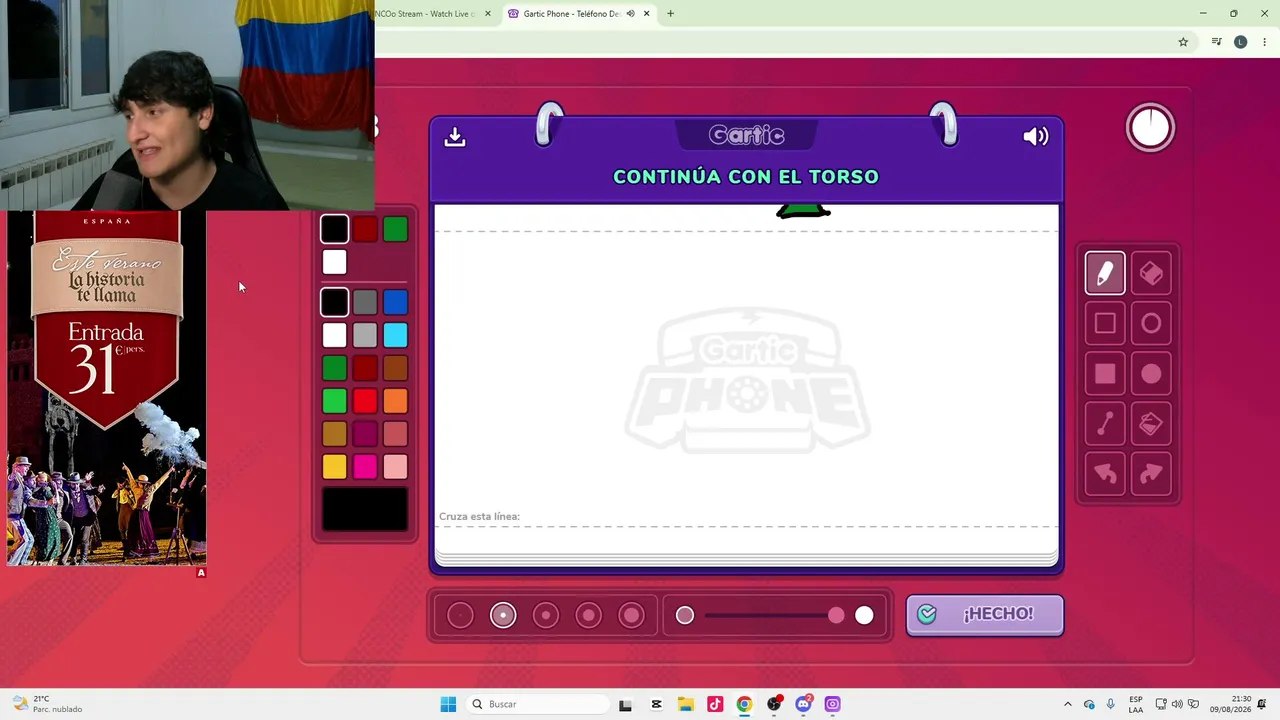Open the Windows Start menu
The width and height of the screenshot is (1280, 720).
[x=448, y=704]
